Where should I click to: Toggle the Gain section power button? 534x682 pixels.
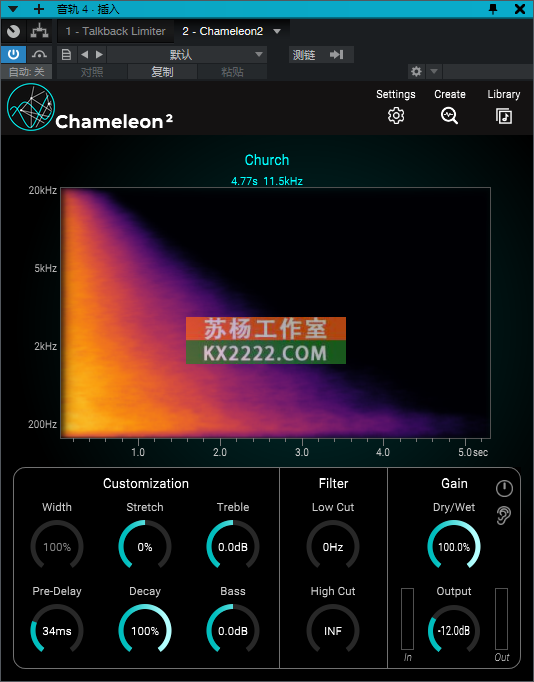[x=504, y=488]
